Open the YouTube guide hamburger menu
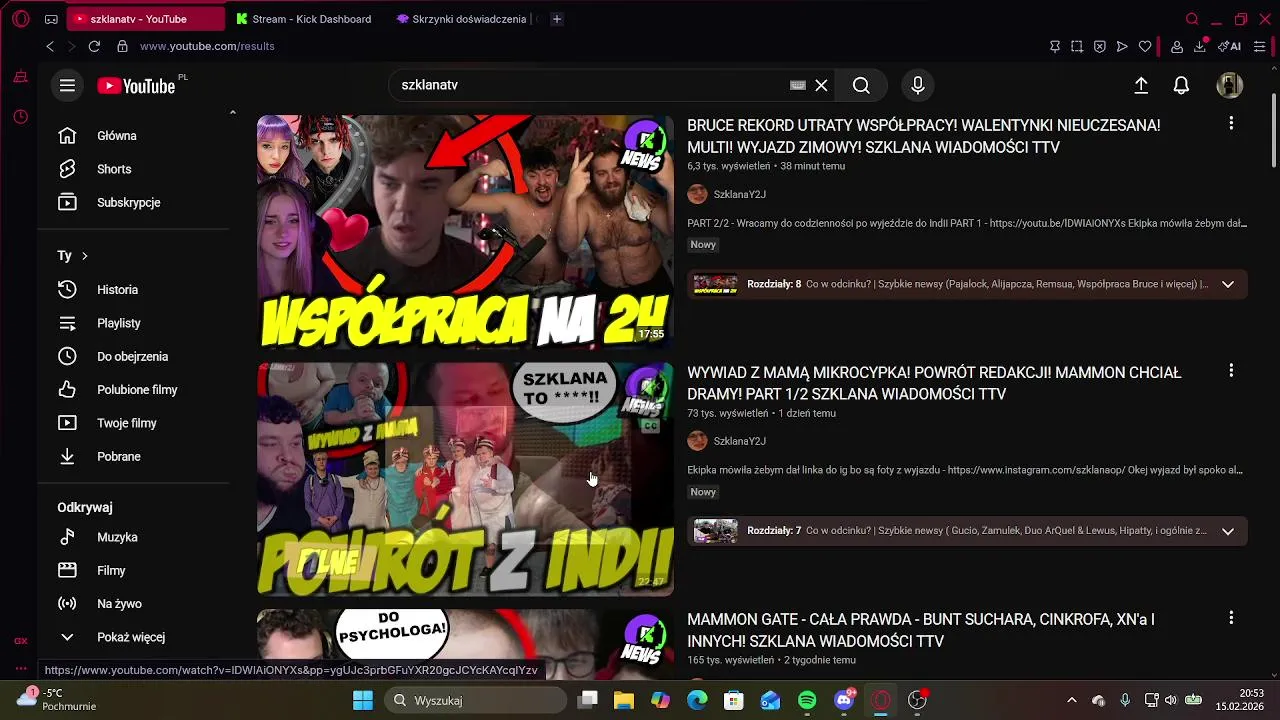Screen dimensions: 1280x720 coord(67,86)
